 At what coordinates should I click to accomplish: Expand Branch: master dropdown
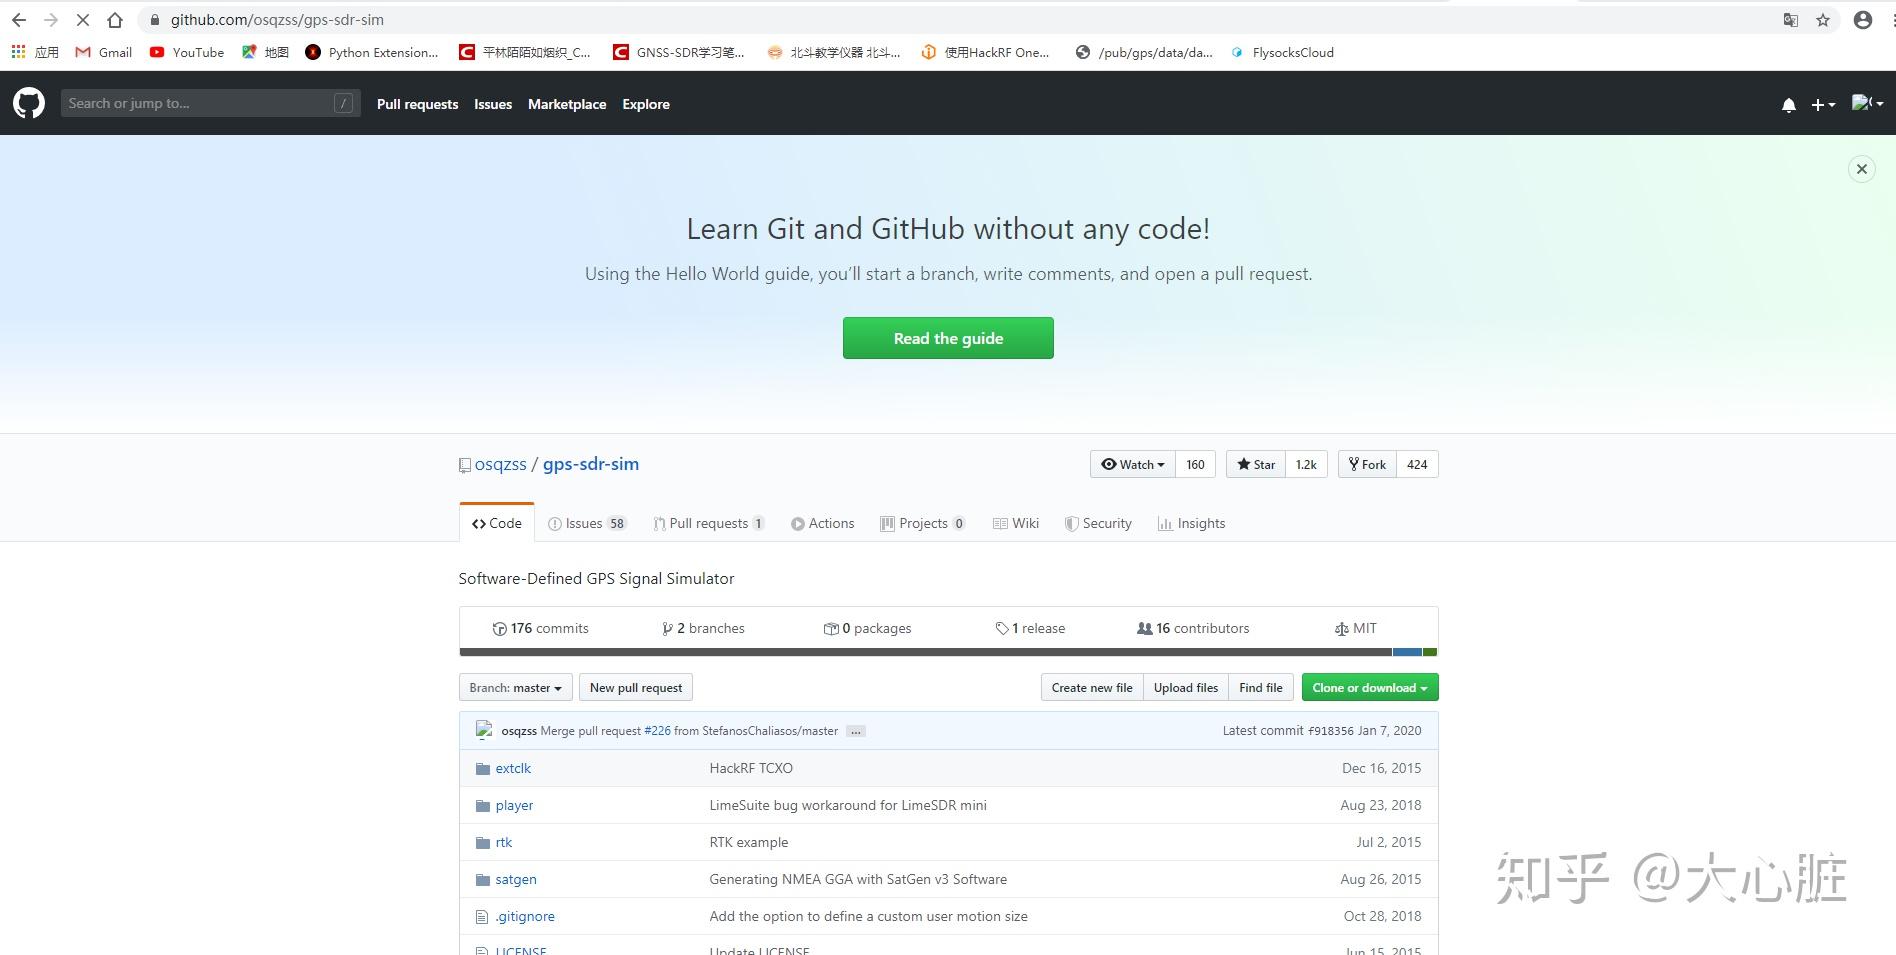[x=516, y=687]
